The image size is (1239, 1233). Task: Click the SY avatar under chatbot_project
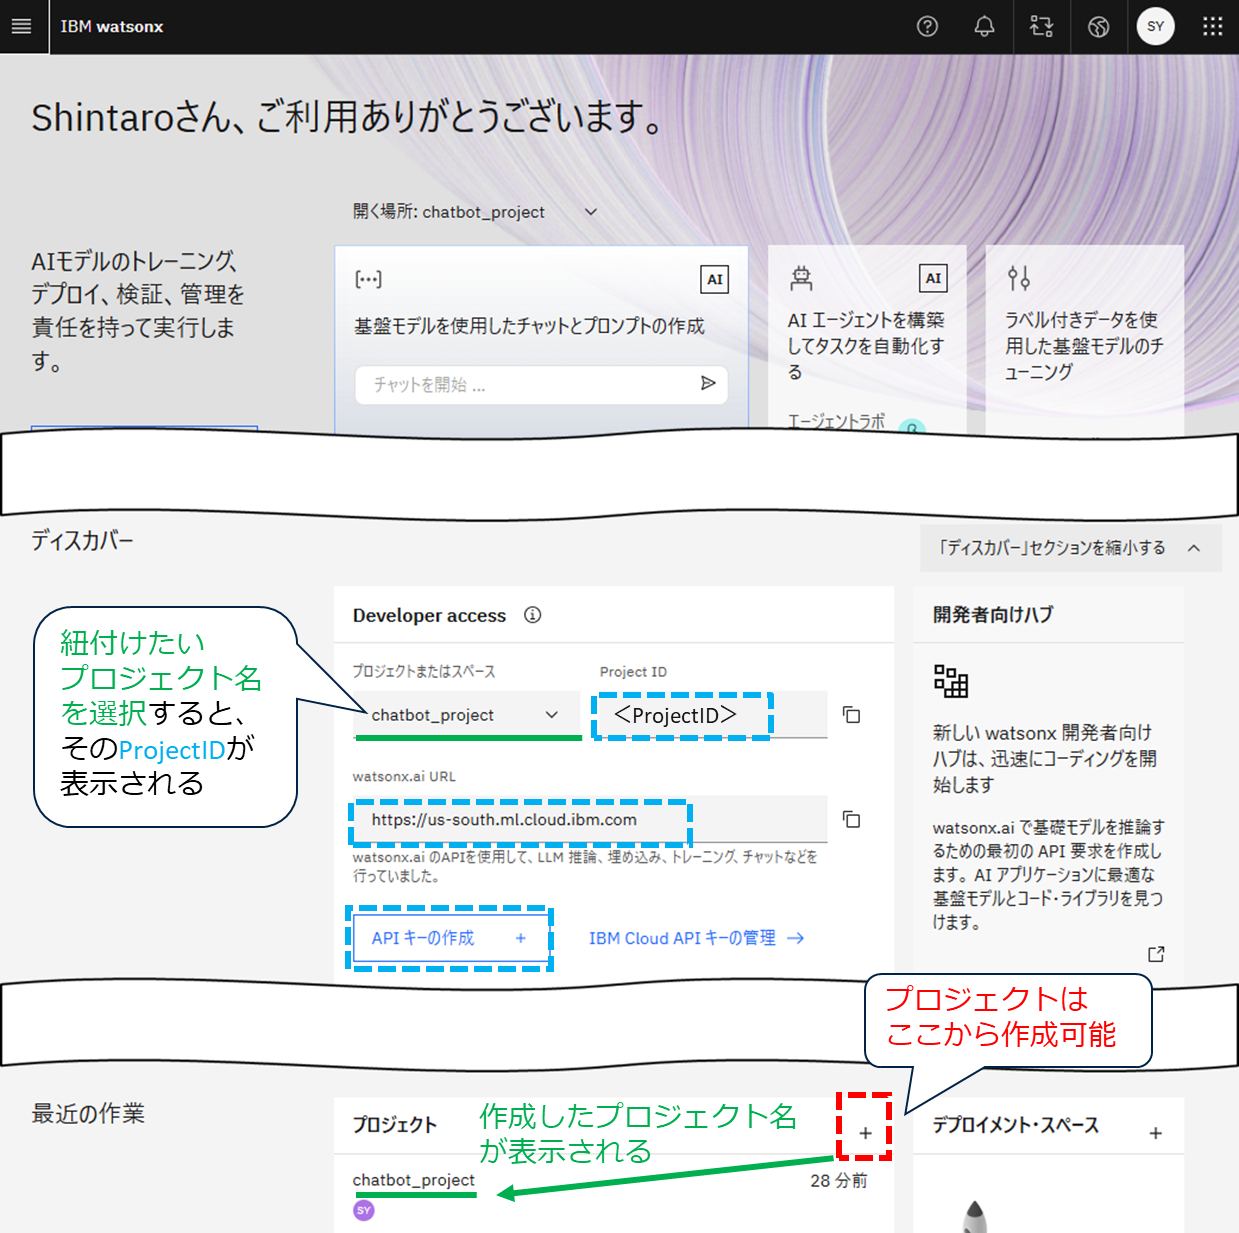[364, 1210]
